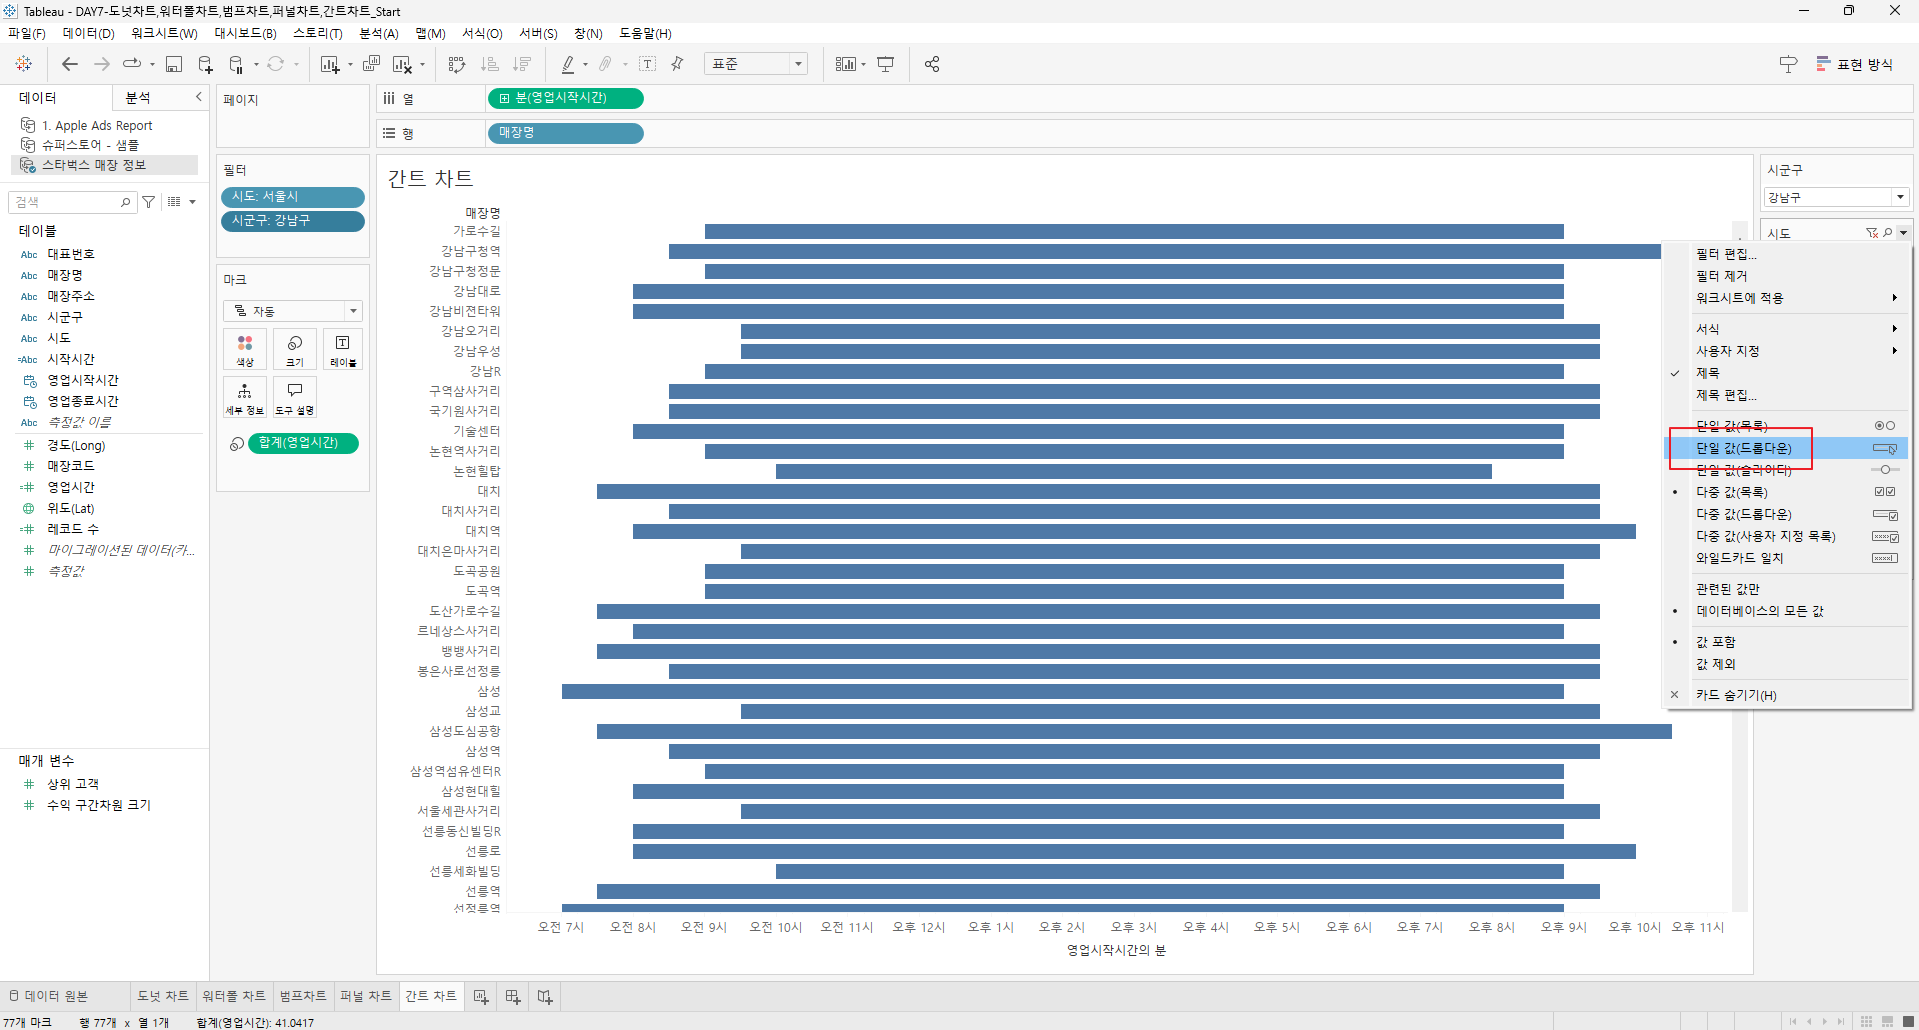The width and height of the screenshot is (1919, 1030).
Task: Click the save disk icon
Action: coord(173,64)
